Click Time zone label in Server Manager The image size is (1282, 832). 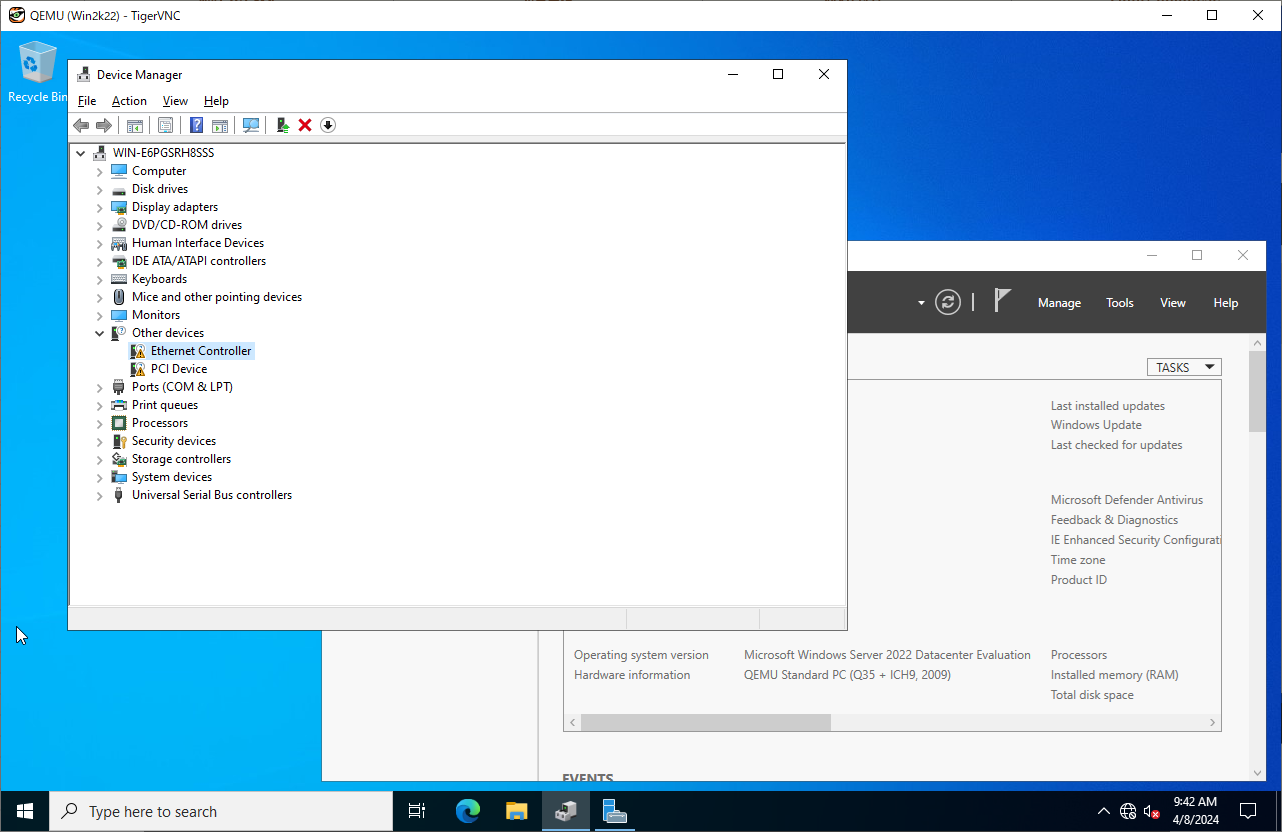pyautogui.click(x=1078, y=560)
